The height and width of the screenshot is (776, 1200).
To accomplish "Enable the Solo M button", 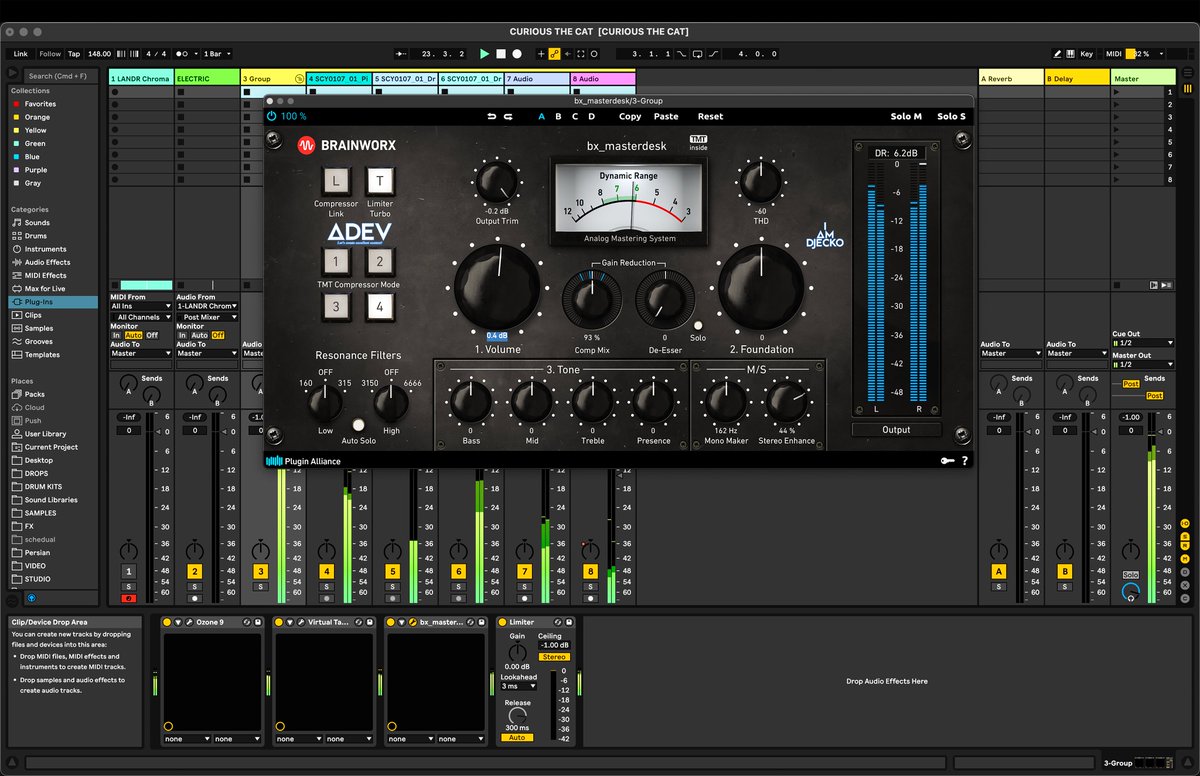I will (x=906, y=116).
